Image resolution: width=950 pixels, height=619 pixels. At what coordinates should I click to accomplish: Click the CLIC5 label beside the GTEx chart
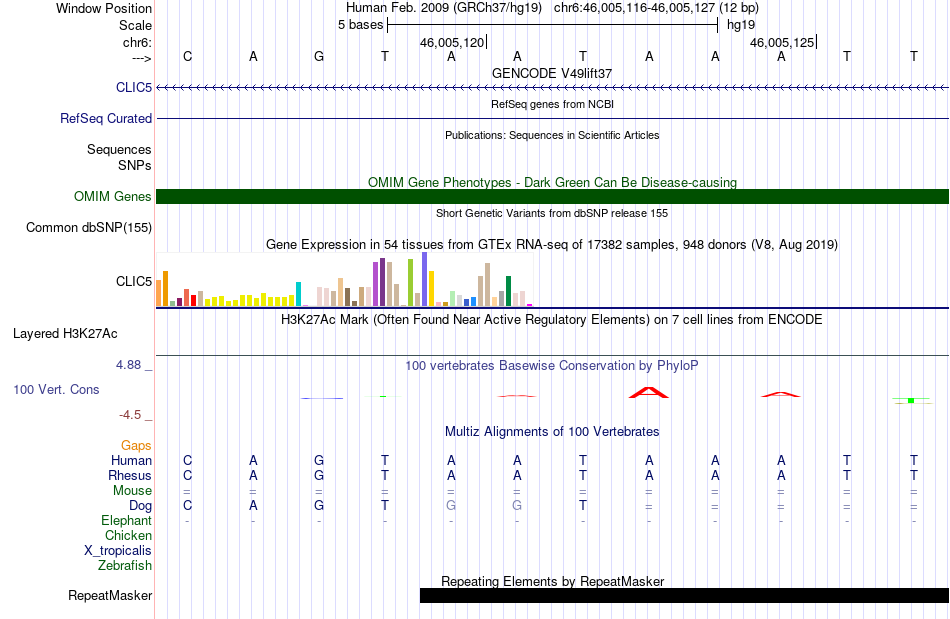pyautogui.click(x=134, y=281)
